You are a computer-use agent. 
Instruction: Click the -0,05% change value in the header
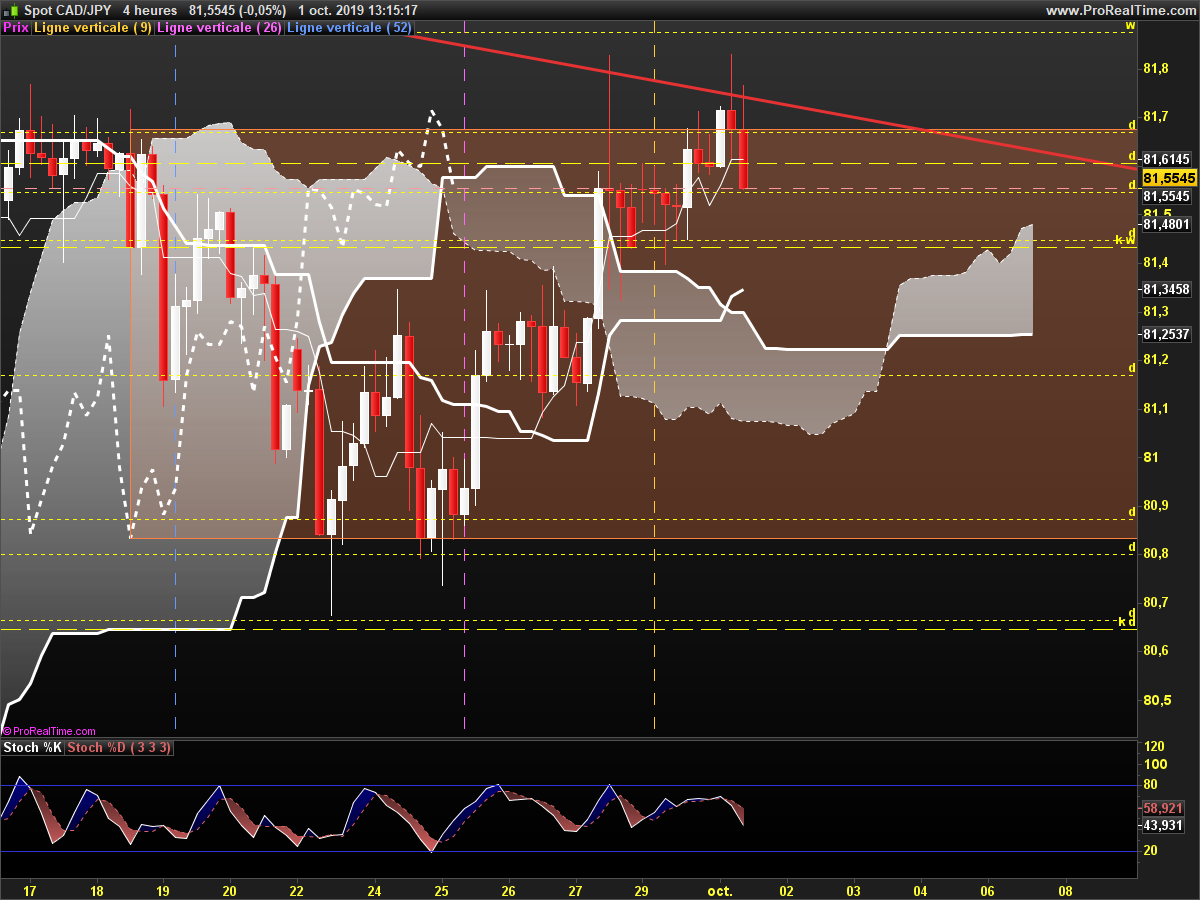point(262,10)
